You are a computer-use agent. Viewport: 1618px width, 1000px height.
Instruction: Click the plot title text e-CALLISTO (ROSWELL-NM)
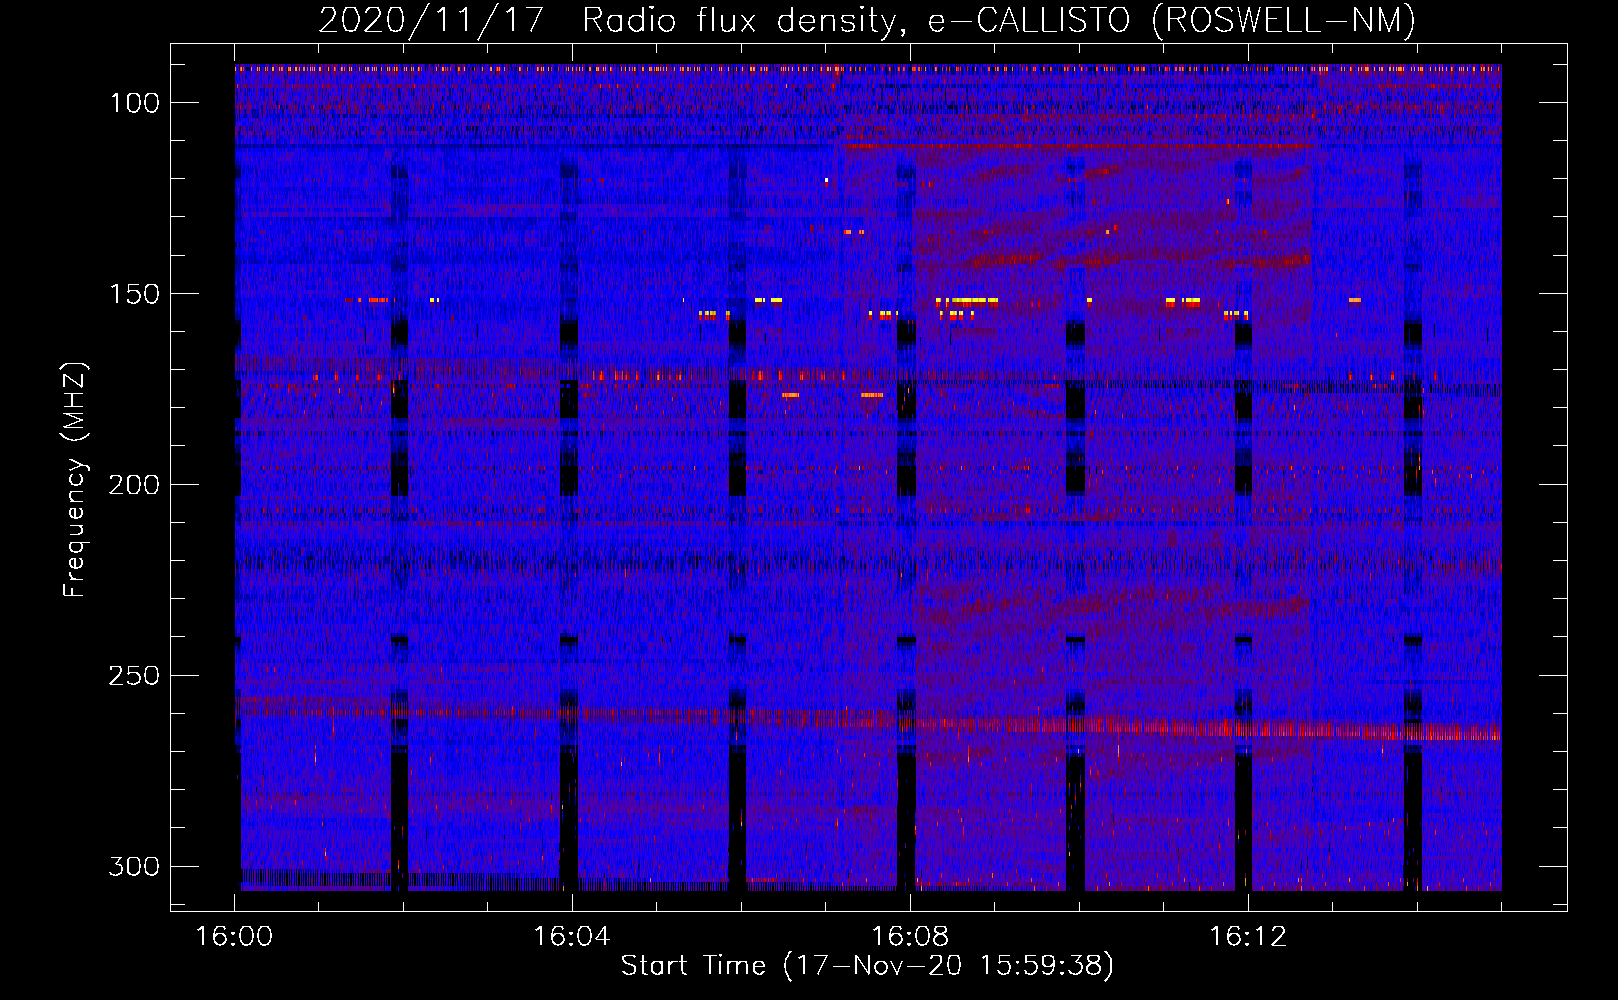pos(1172,21)
